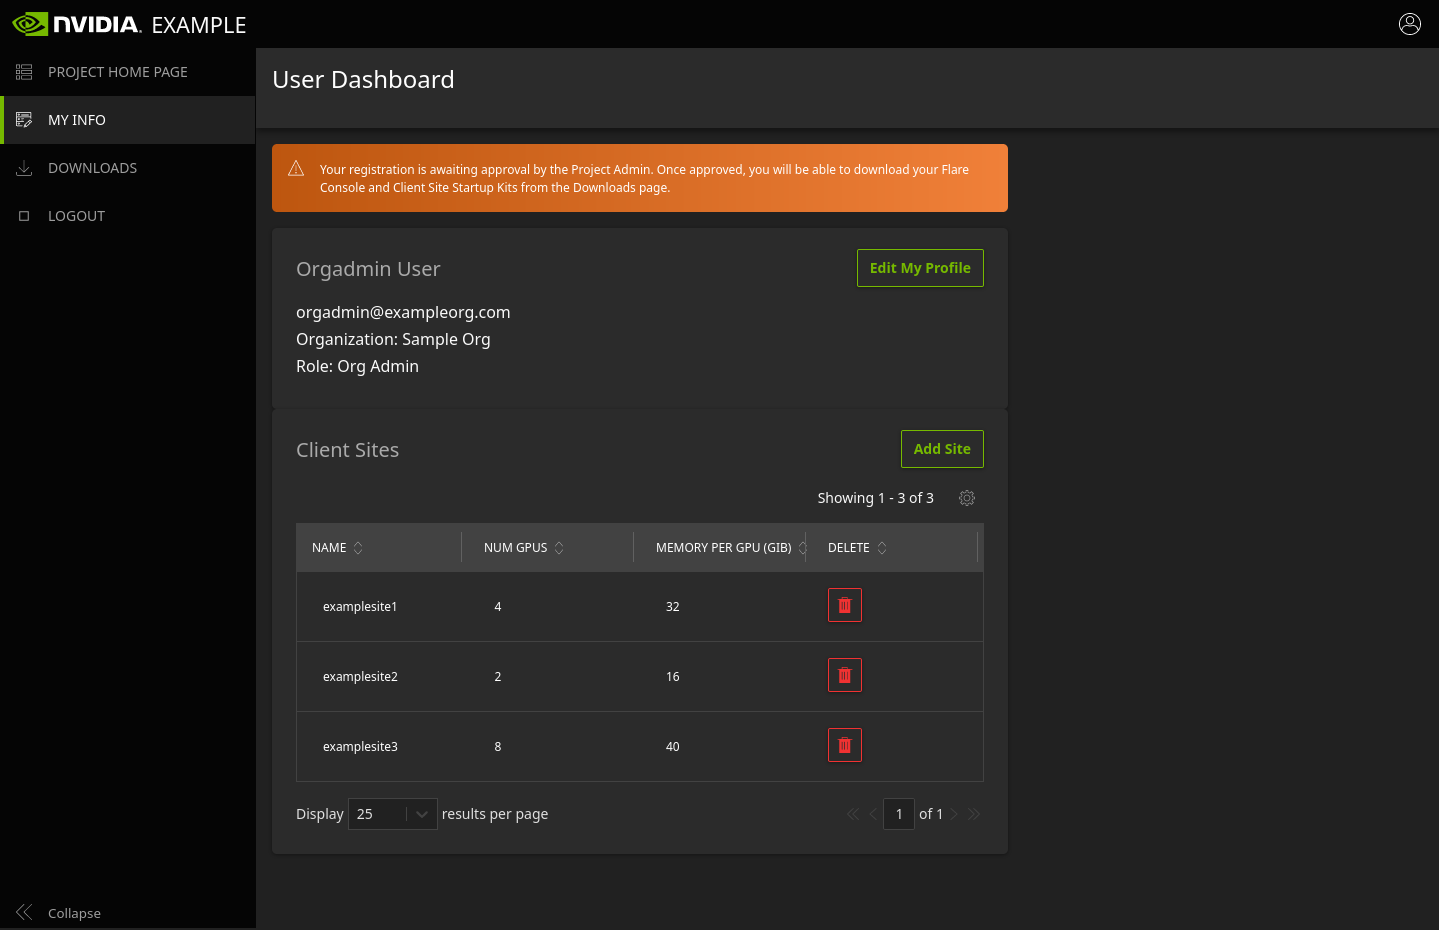Click memory value 40

coord(673,747)
